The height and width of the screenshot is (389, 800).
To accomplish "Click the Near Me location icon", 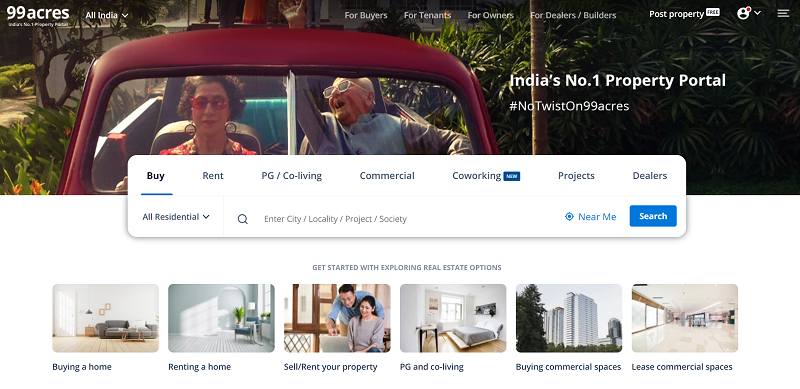I will pyautogui.click(x=569, y=216).
